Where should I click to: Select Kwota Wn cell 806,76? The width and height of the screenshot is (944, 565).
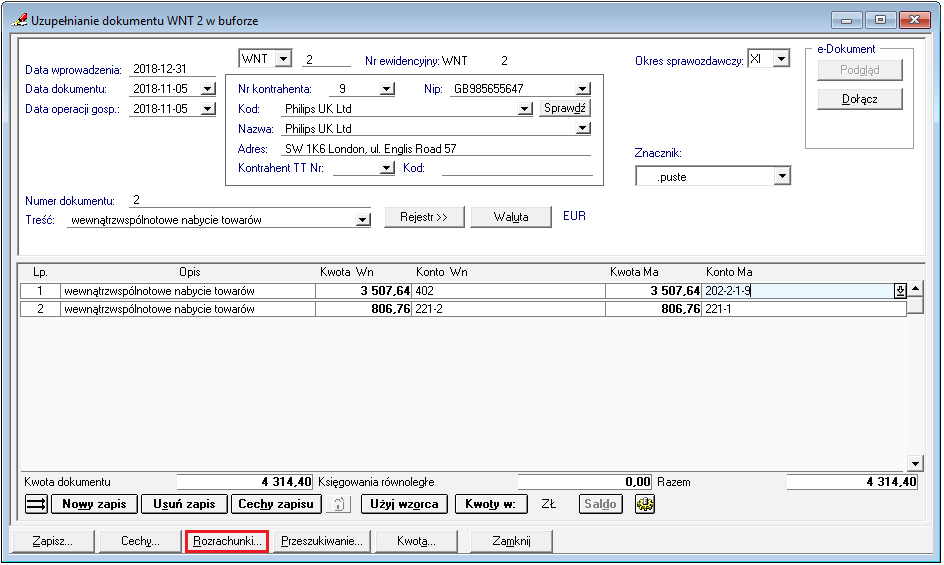[364, 309]
